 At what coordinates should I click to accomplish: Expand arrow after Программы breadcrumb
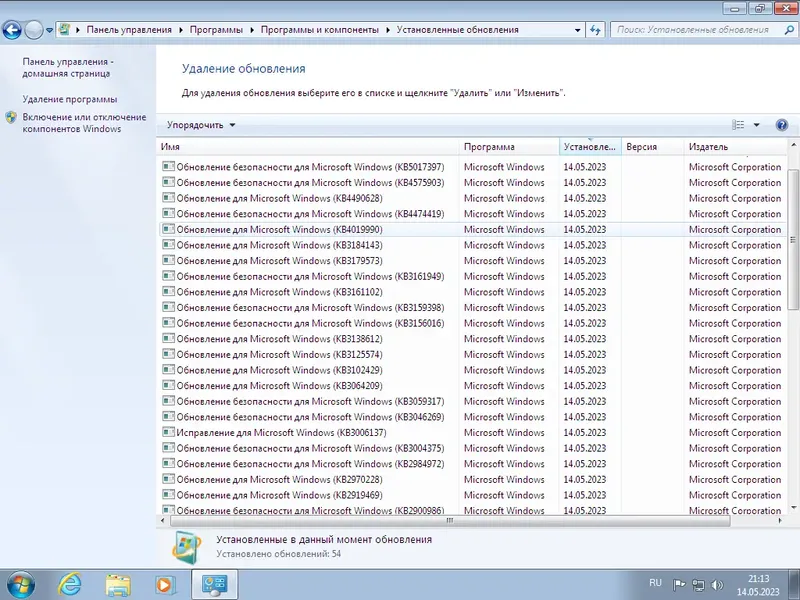pos(252,30)
